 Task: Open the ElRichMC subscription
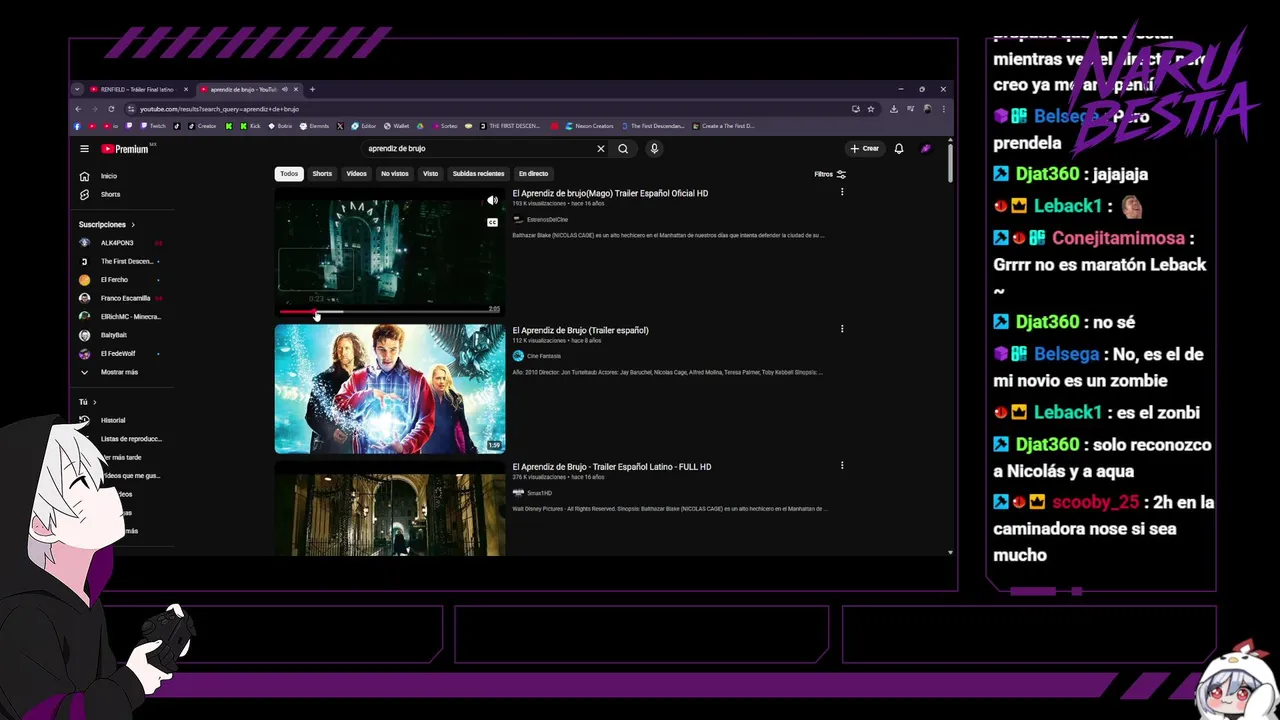click(120, 317)
